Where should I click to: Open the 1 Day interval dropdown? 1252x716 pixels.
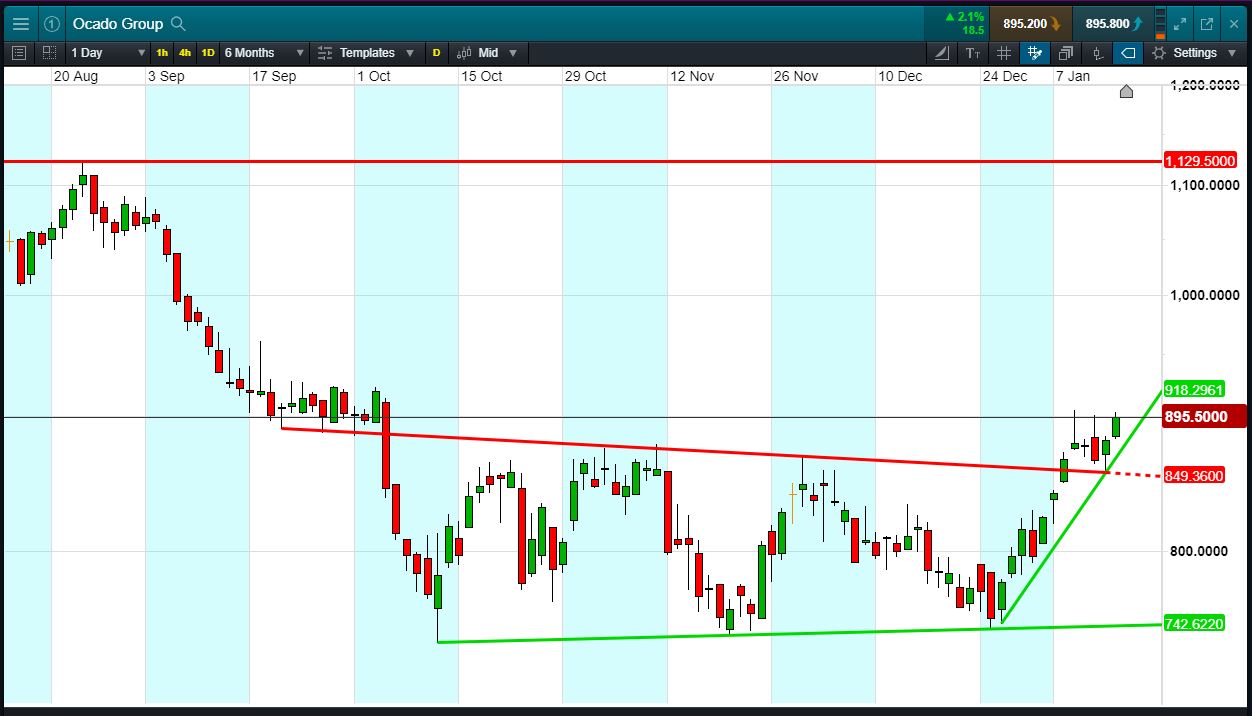coord(108,52)
